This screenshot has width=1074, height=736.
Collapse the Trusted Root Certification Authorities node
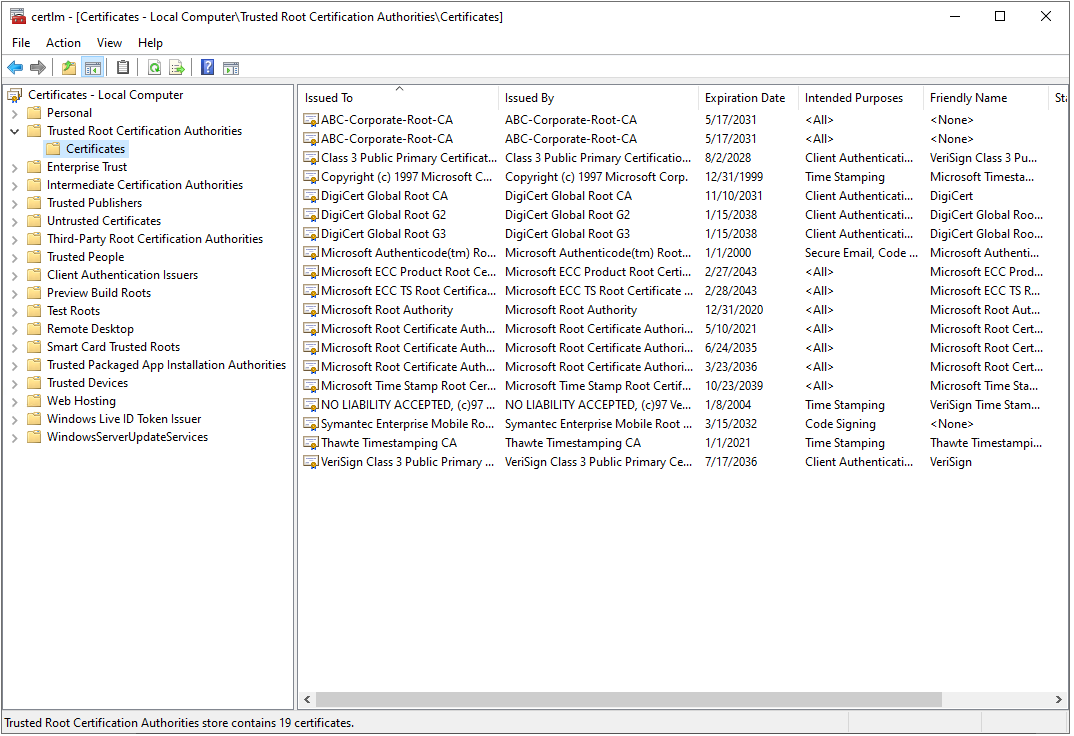click(14, 131)
